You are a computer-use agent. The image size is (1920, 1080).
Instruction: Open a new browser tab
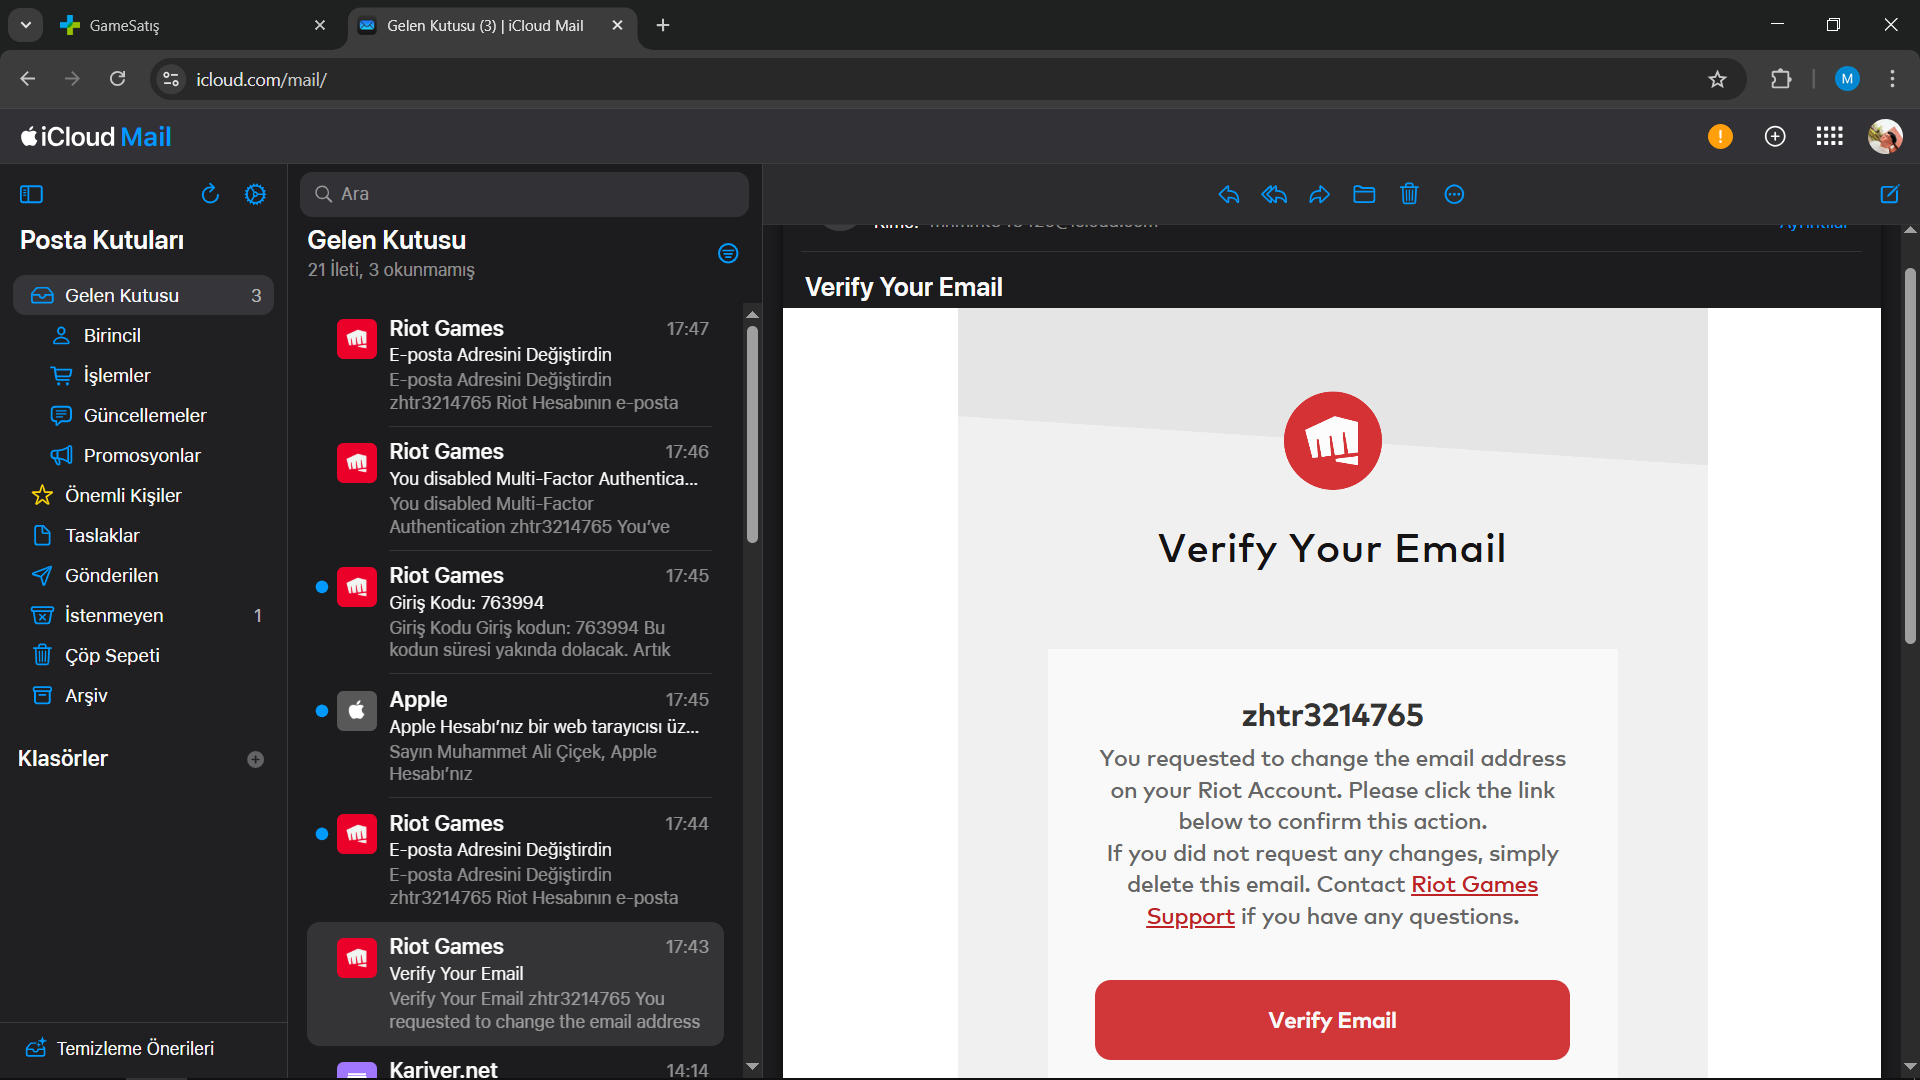coord(663,25)
